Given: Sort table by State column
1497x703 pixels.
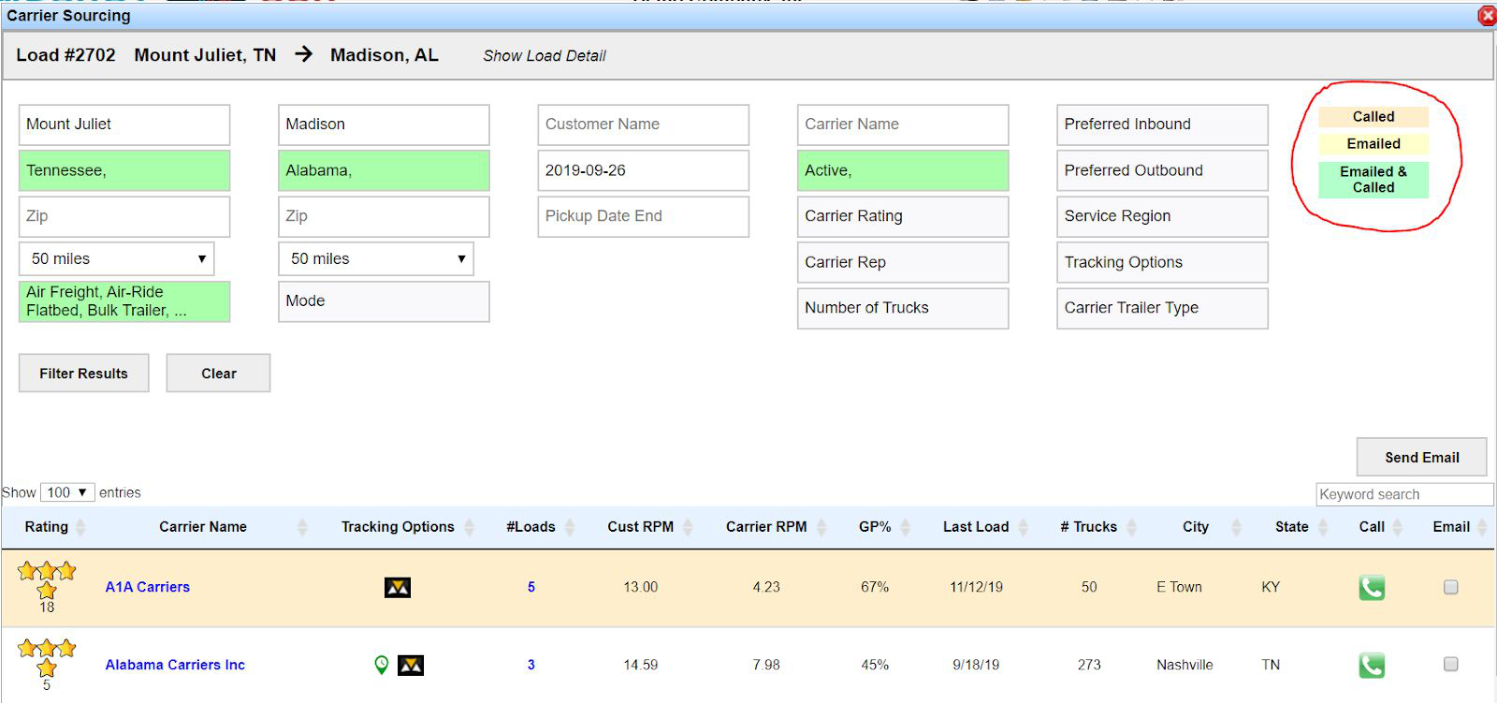Looking at the screenshot, I should [x=1292, y=527].
